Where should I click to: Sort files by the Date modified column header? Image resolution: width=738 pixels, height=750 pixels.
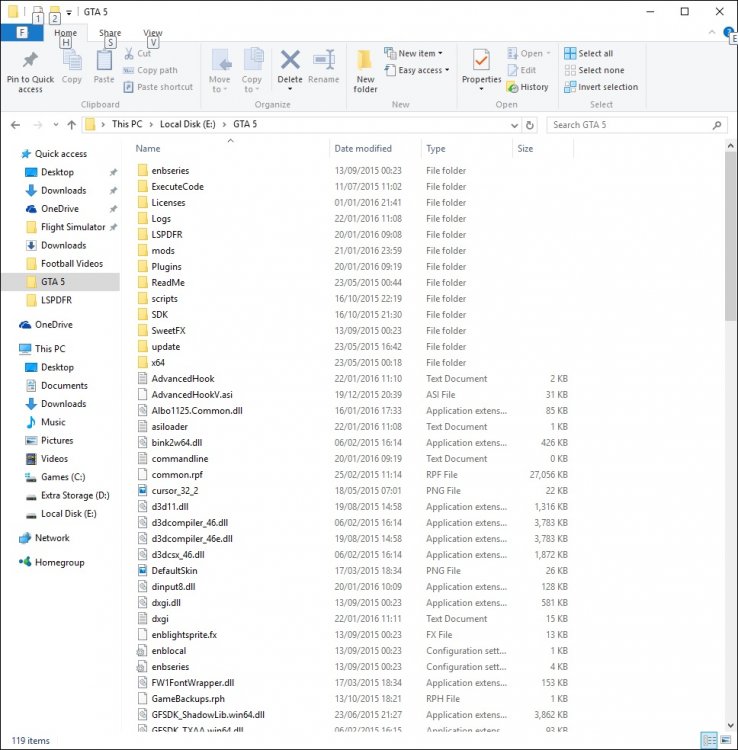pos(363,149)
